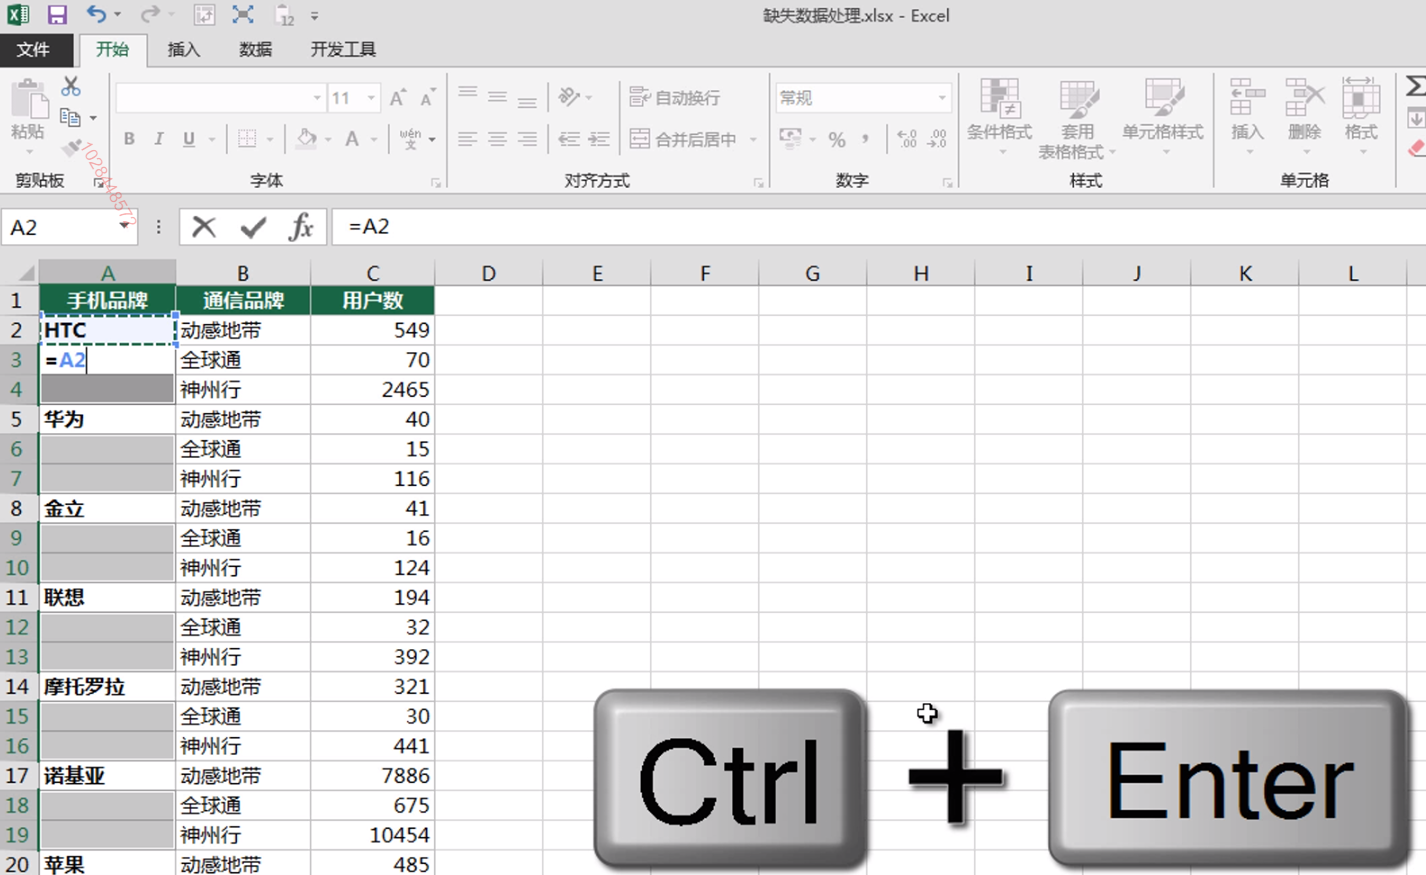Viewport: 1426px width, 875px height.
Task: Click 单元格样式 (Cell Styles) button
Action: 1163,116
